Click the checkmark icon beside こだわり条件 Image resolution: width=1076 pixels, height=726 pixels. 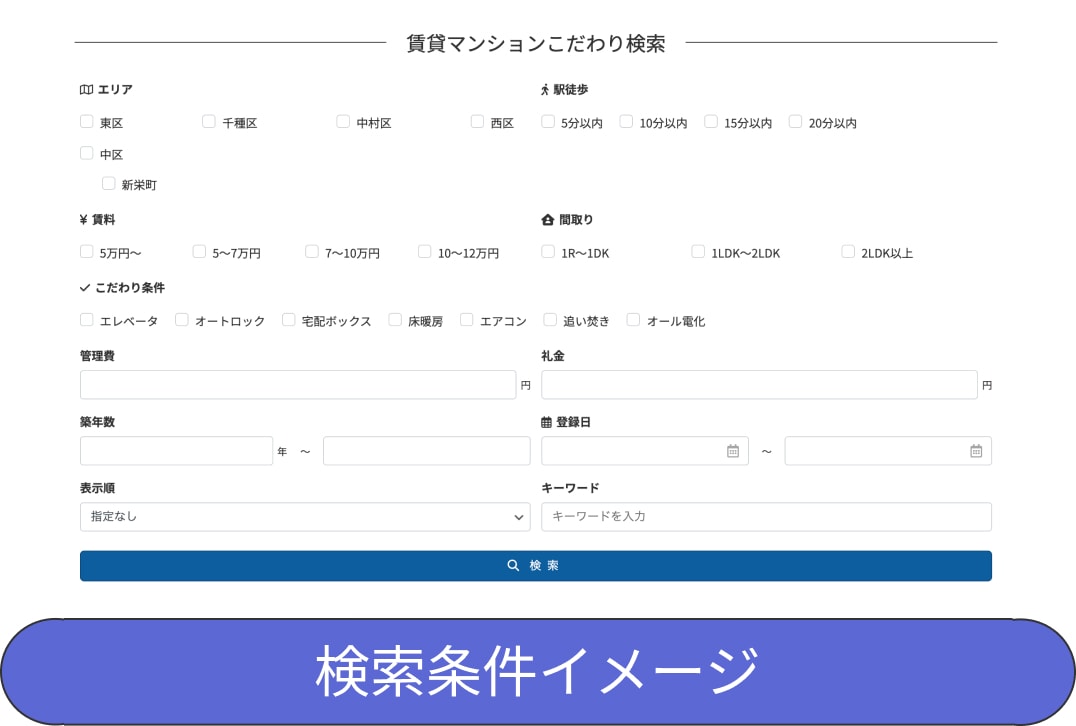click(x=85, y=288)
